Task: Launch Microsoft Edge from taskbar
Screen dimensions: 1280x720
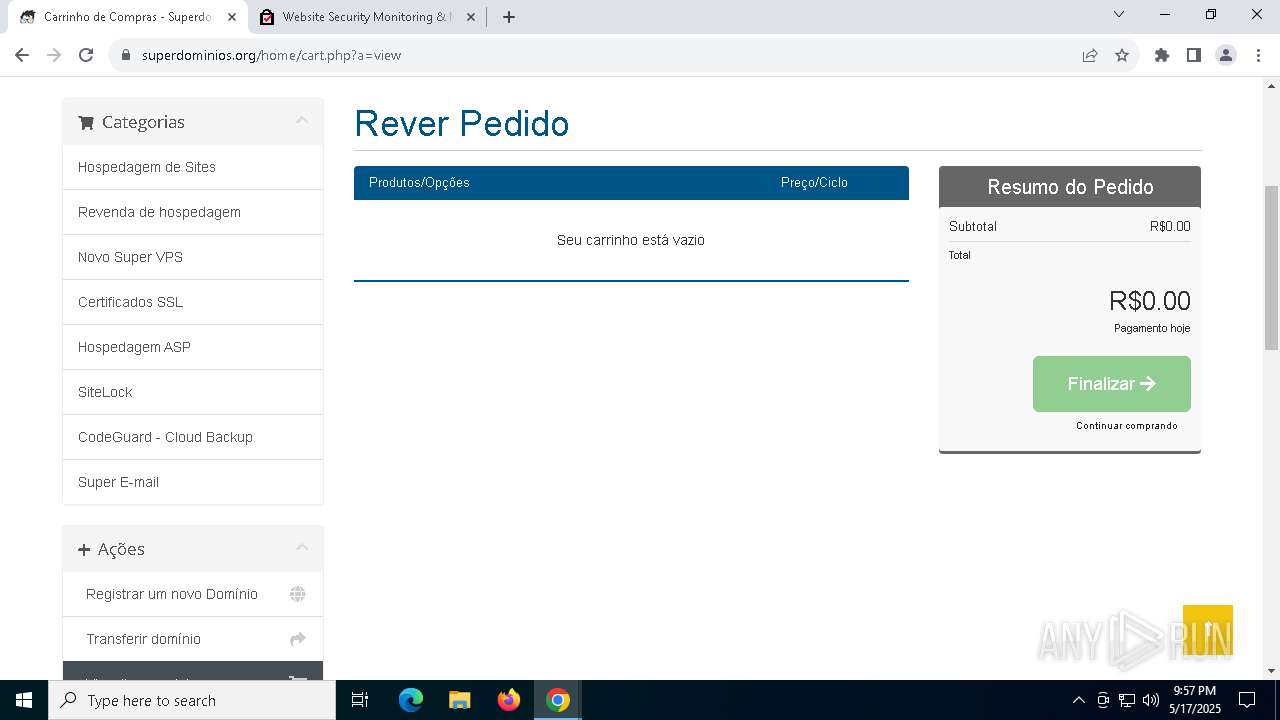Action: tap(411, 700)
